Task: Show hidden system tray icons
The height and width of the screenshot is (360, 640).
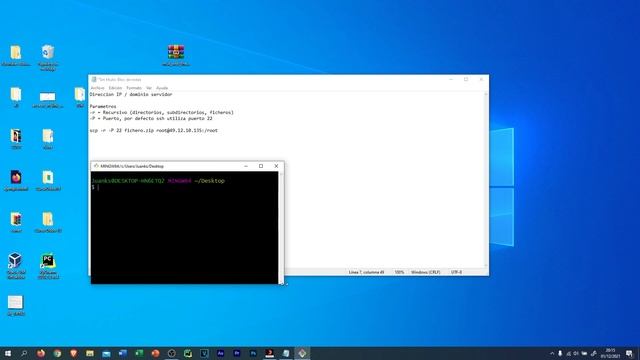Action: pyautogui.click(x=552, y=353)
